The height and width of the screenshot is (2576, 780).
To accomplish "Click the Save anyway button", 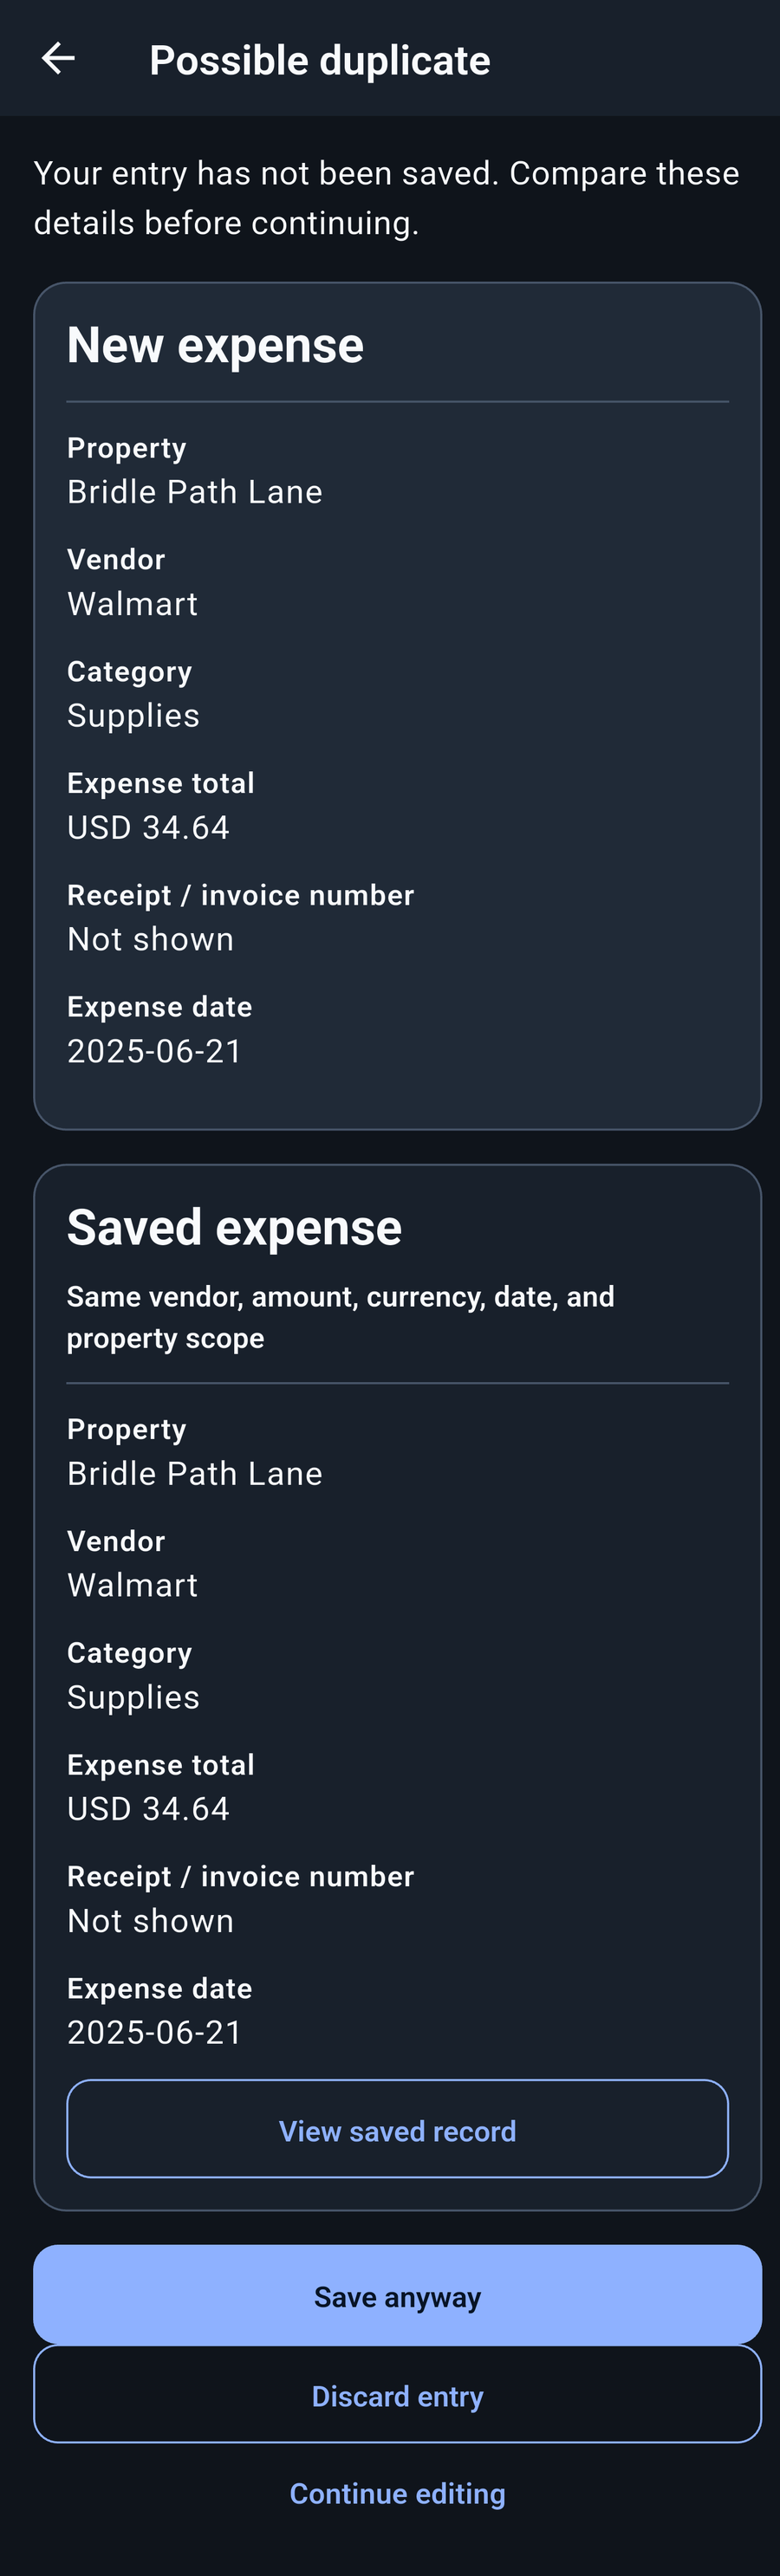I will click(x=397, y=2295).
